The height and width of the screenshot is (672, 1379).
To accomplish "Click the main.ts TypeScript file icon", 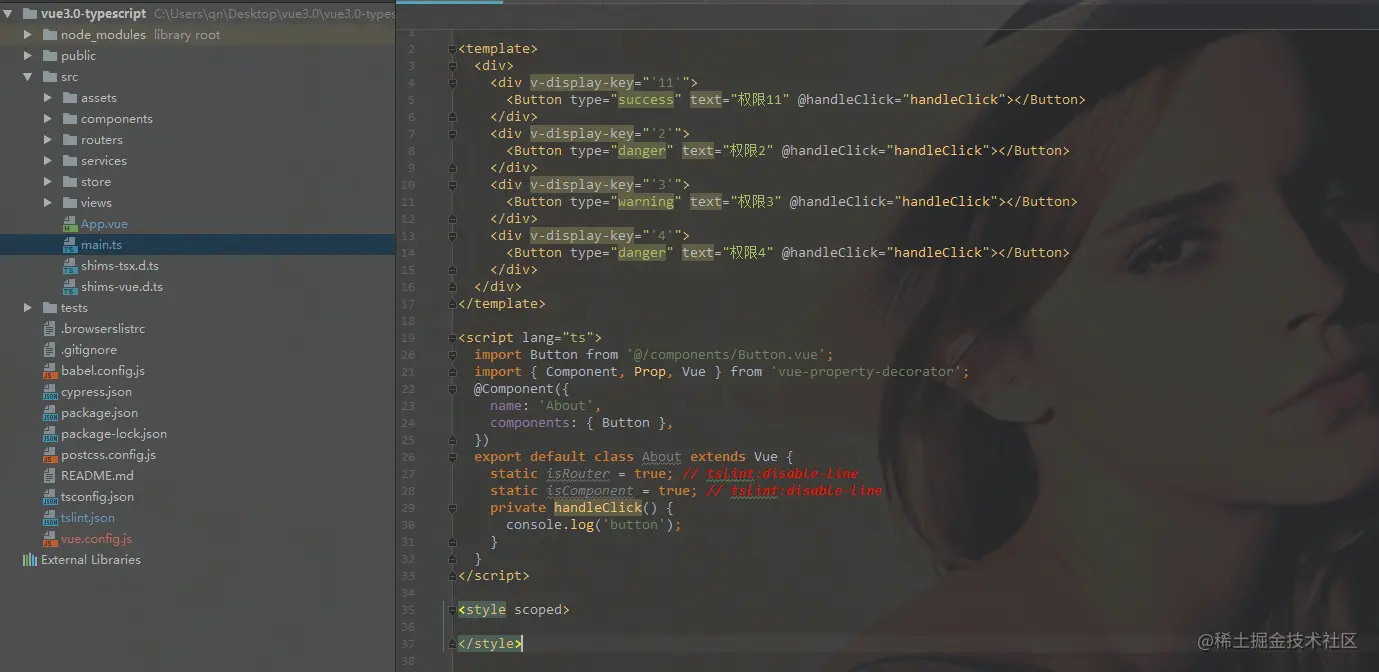I will (70, 245).
